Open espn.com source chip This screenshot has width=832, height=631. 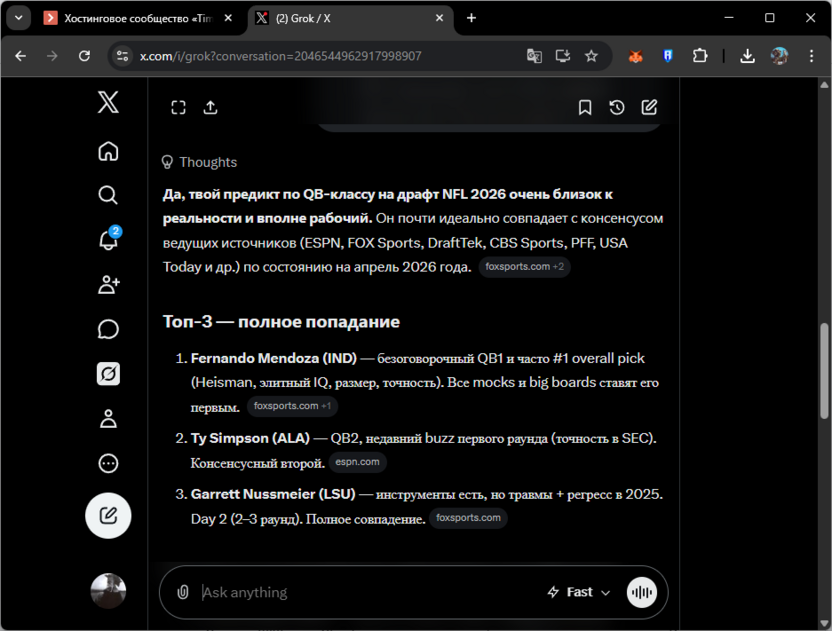pos(357,462)
